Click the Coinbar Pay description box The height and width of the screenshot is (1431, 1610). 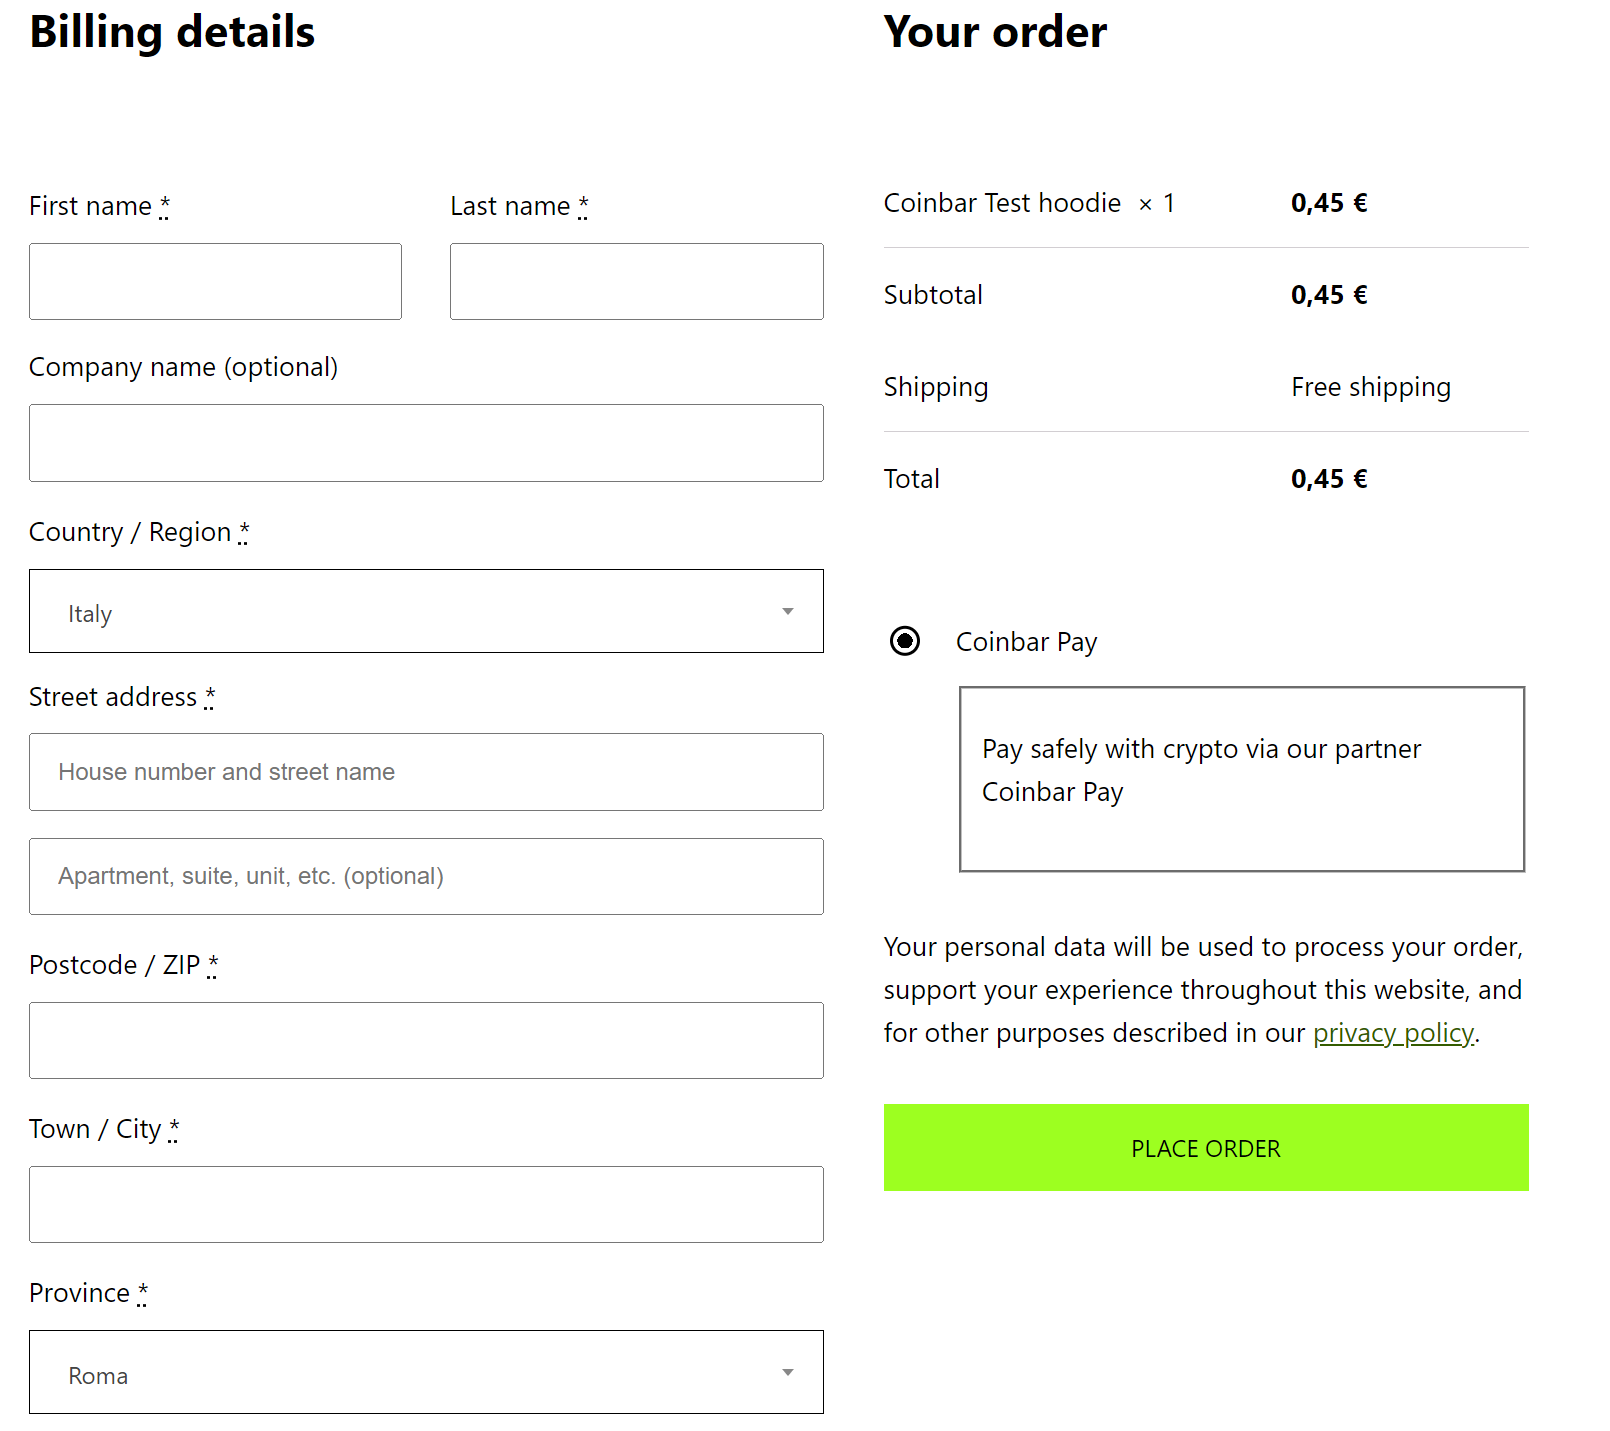click(1241, 779)
